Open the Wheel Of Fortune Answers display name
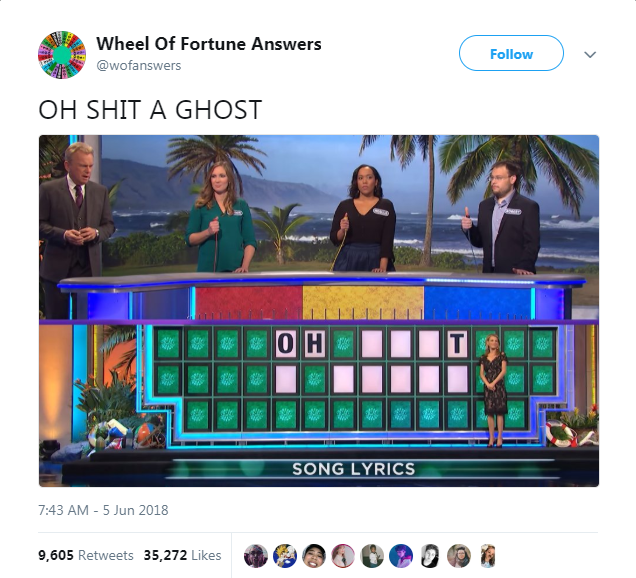 coord(208,44)
